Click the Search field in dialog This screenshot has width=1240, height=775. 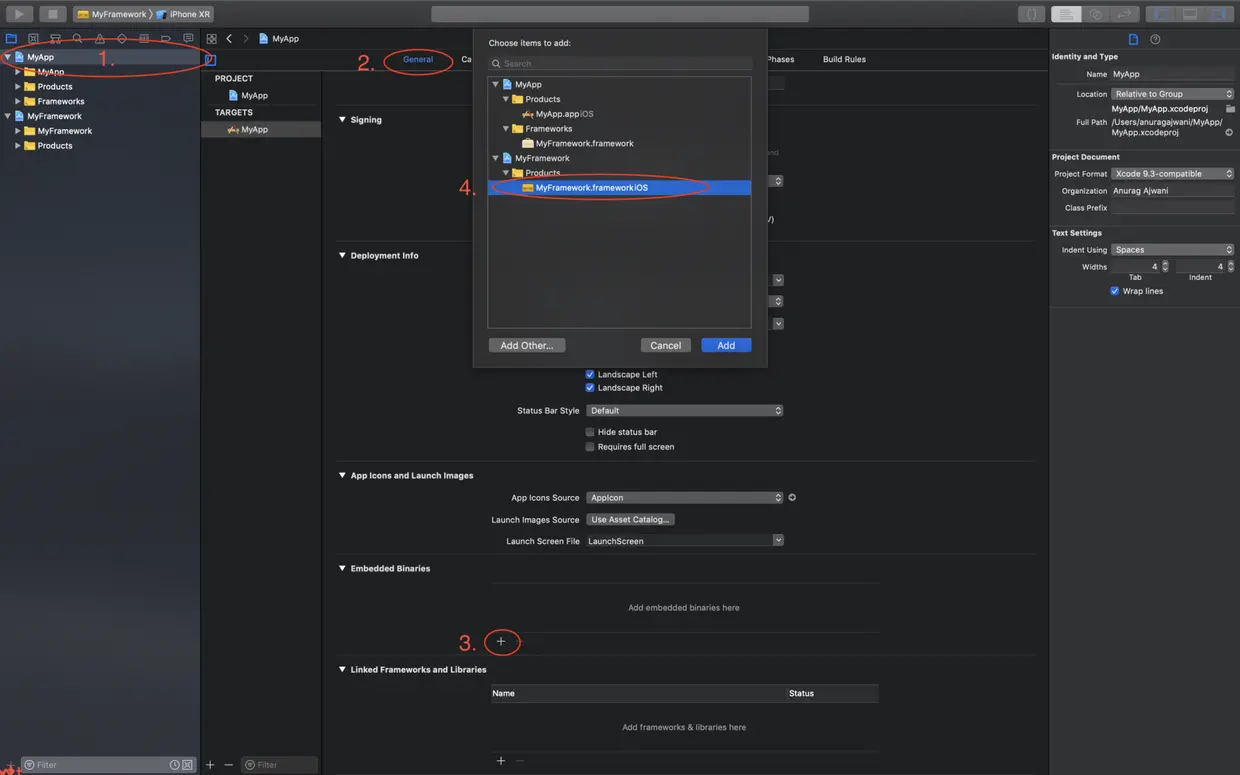coord(620,63)
